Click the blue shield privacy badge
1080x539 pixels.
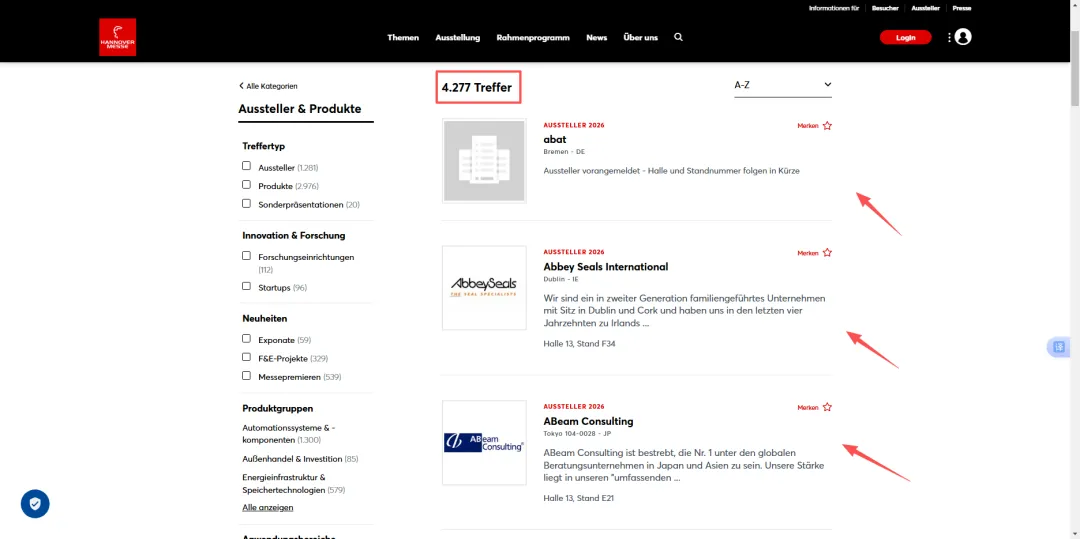click(35, 504)
